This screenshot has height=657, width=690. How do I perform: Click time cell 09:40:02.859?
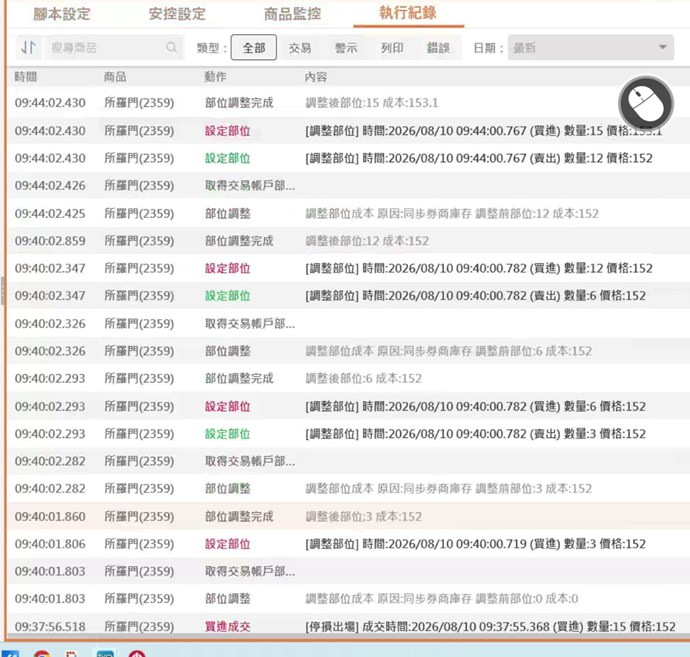pyautogui.click(x=50, y=241)
